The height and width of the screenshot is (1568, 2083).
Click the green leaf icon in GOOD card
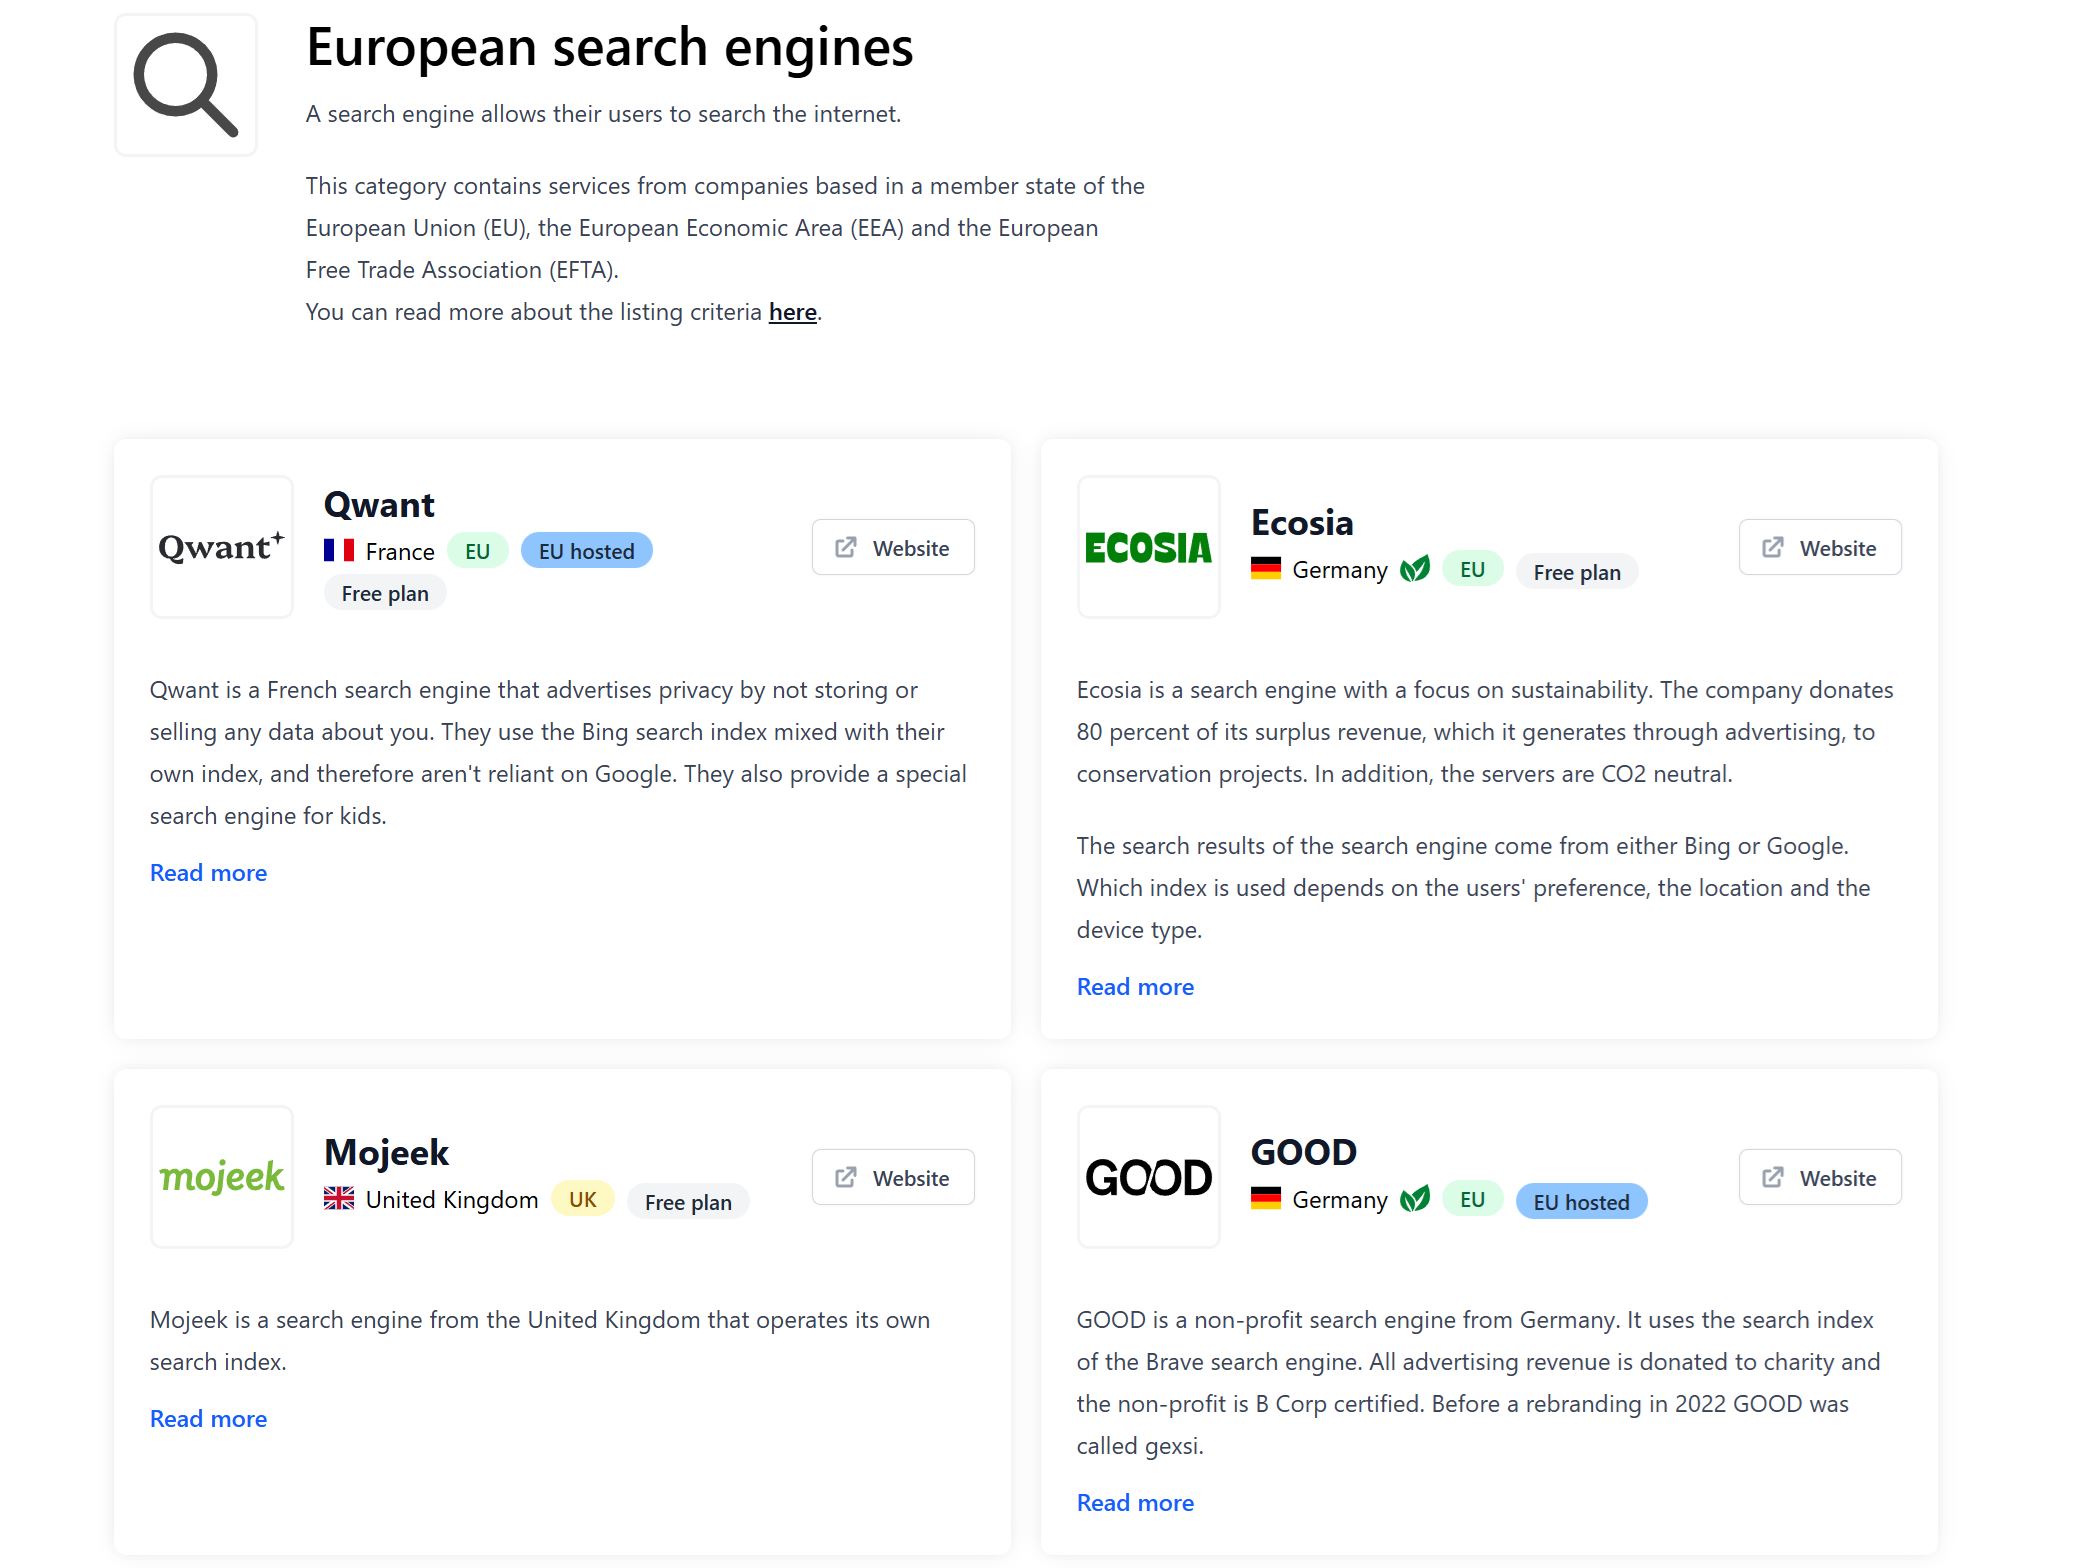tap(1414, 1199)
